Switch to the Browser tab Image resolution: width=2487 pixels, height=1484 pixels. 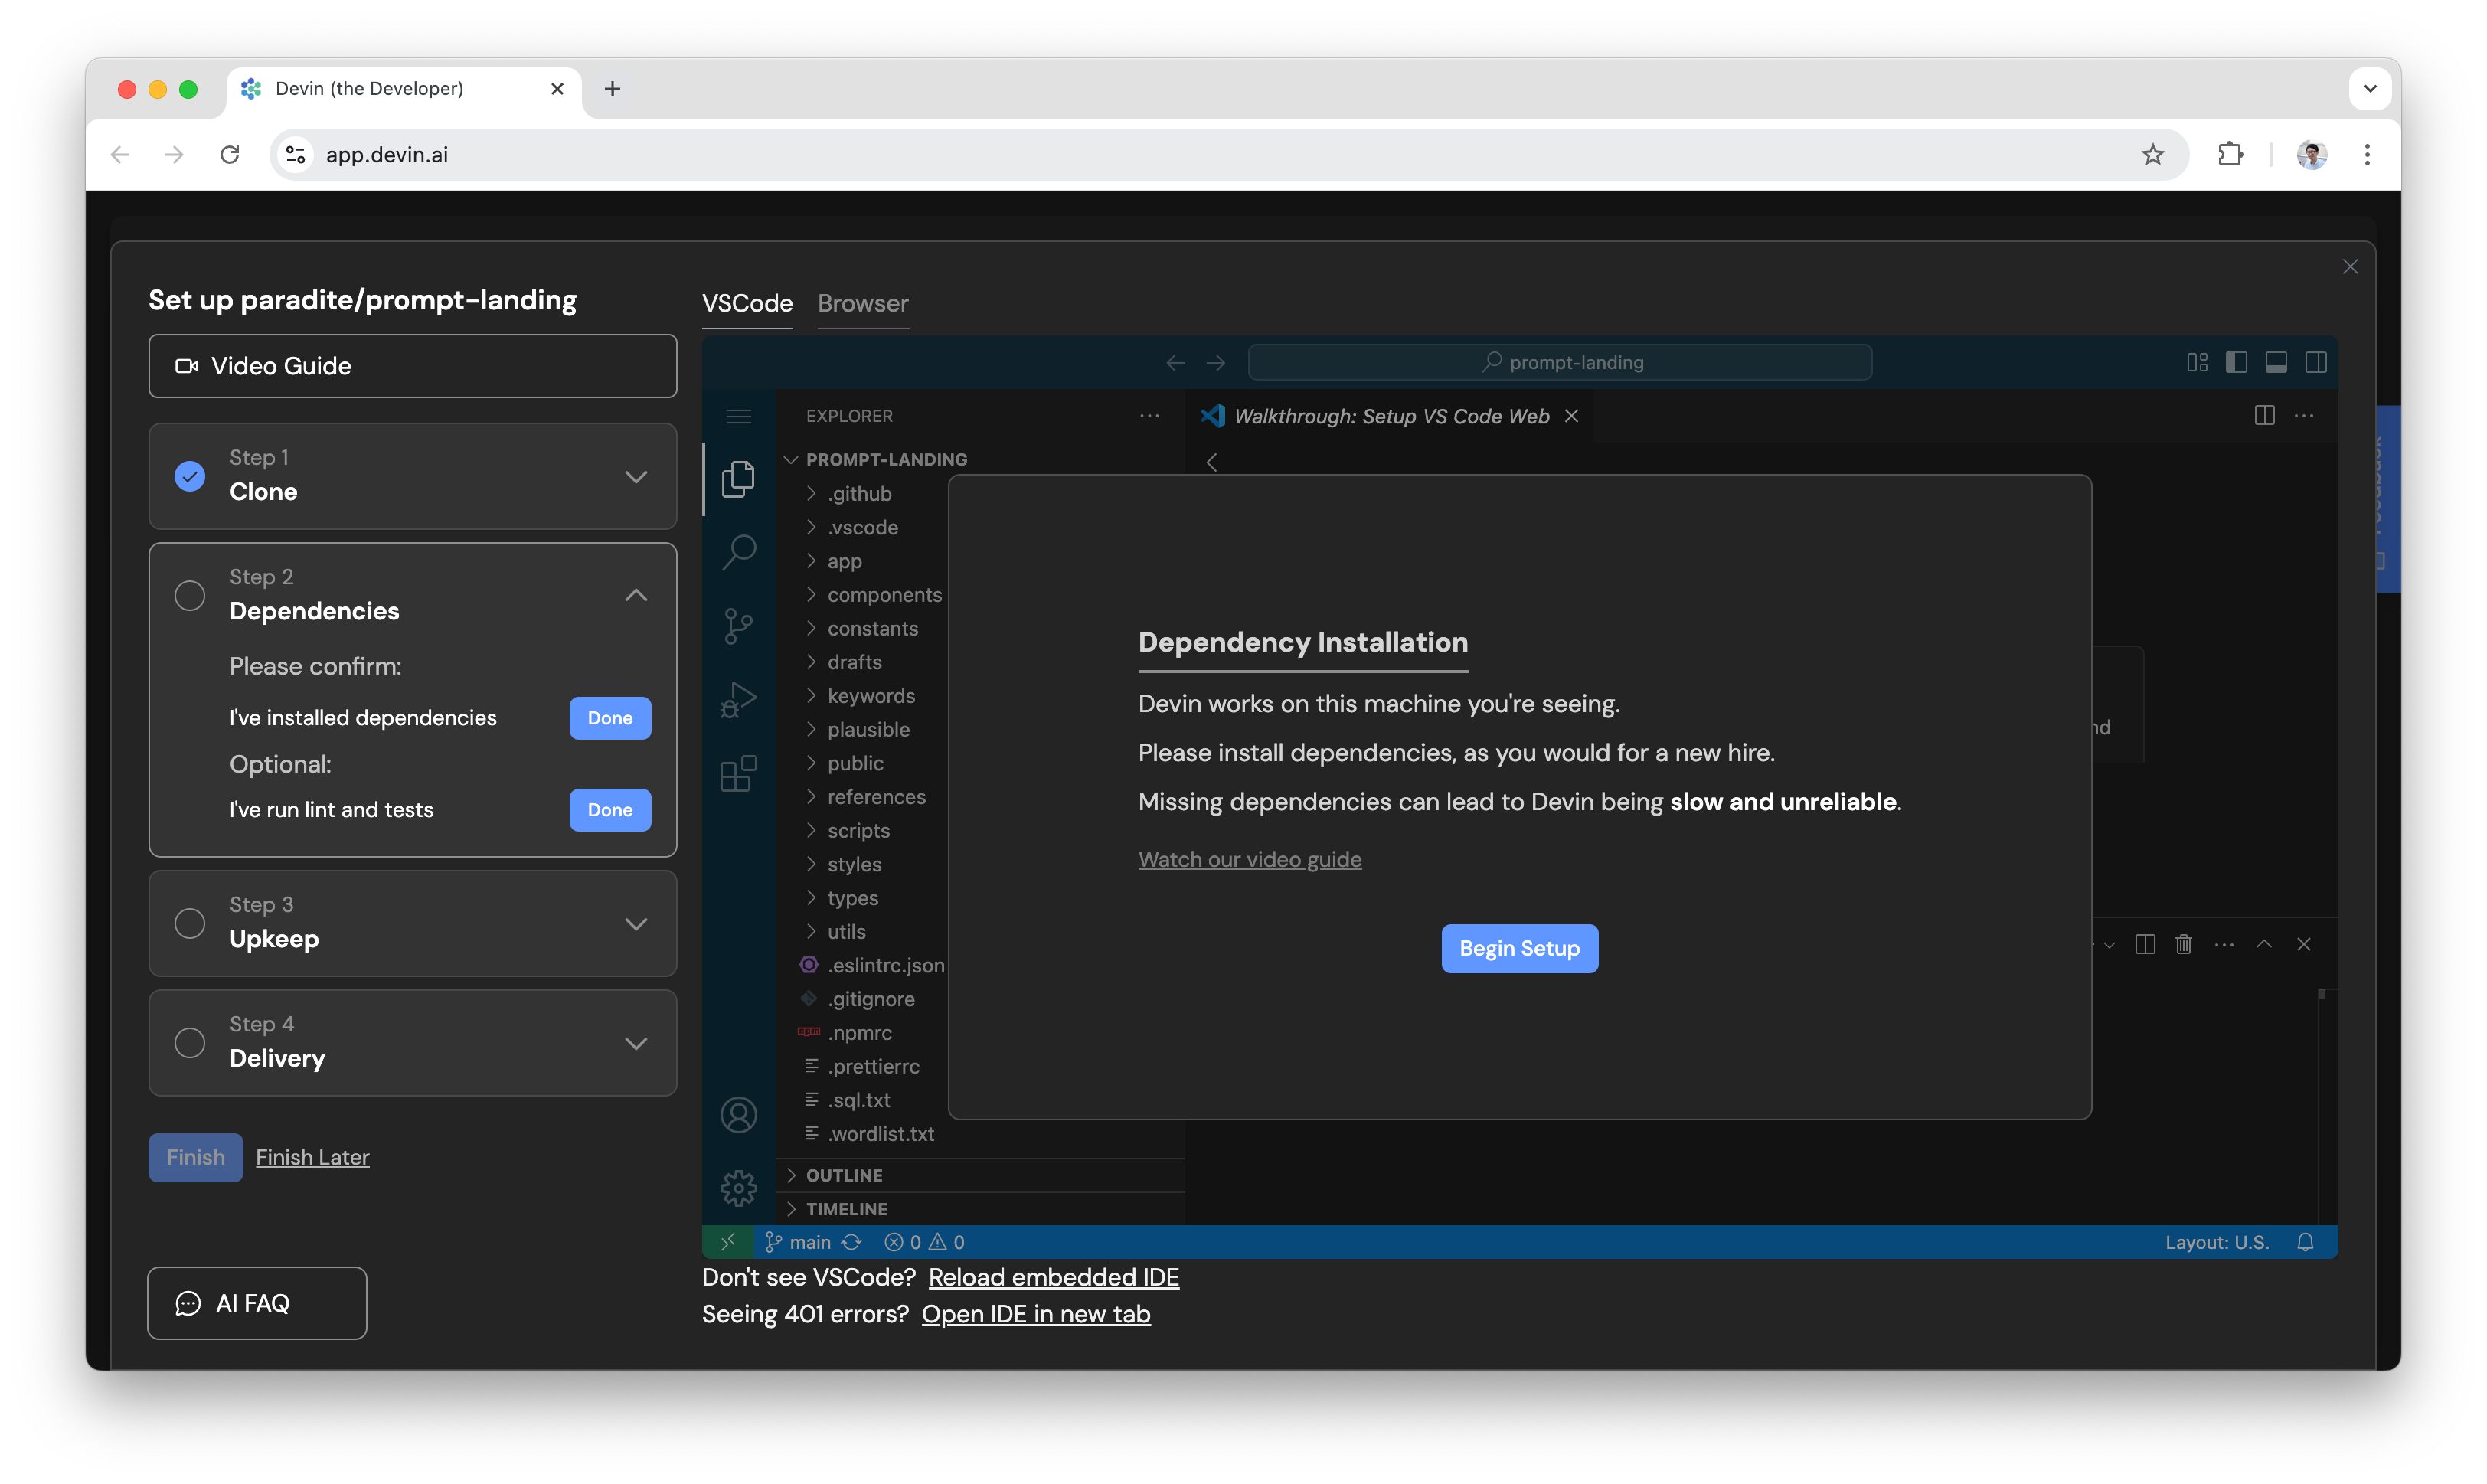[x=862, y=303]
